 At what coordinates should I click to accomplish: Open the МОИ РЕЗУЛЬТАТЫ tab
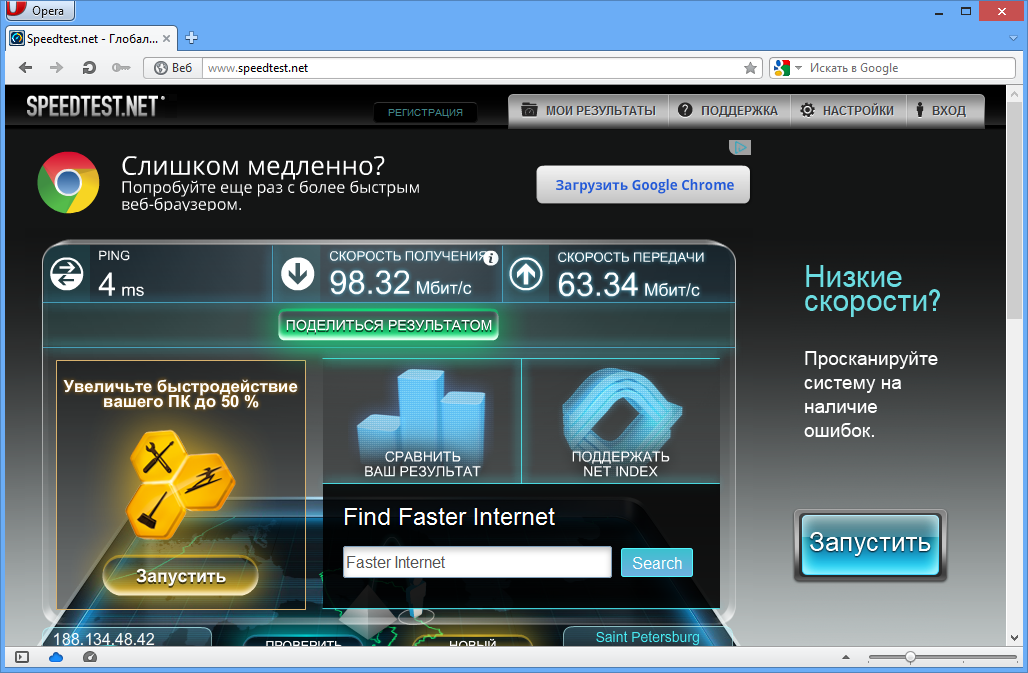click(588, 111)
